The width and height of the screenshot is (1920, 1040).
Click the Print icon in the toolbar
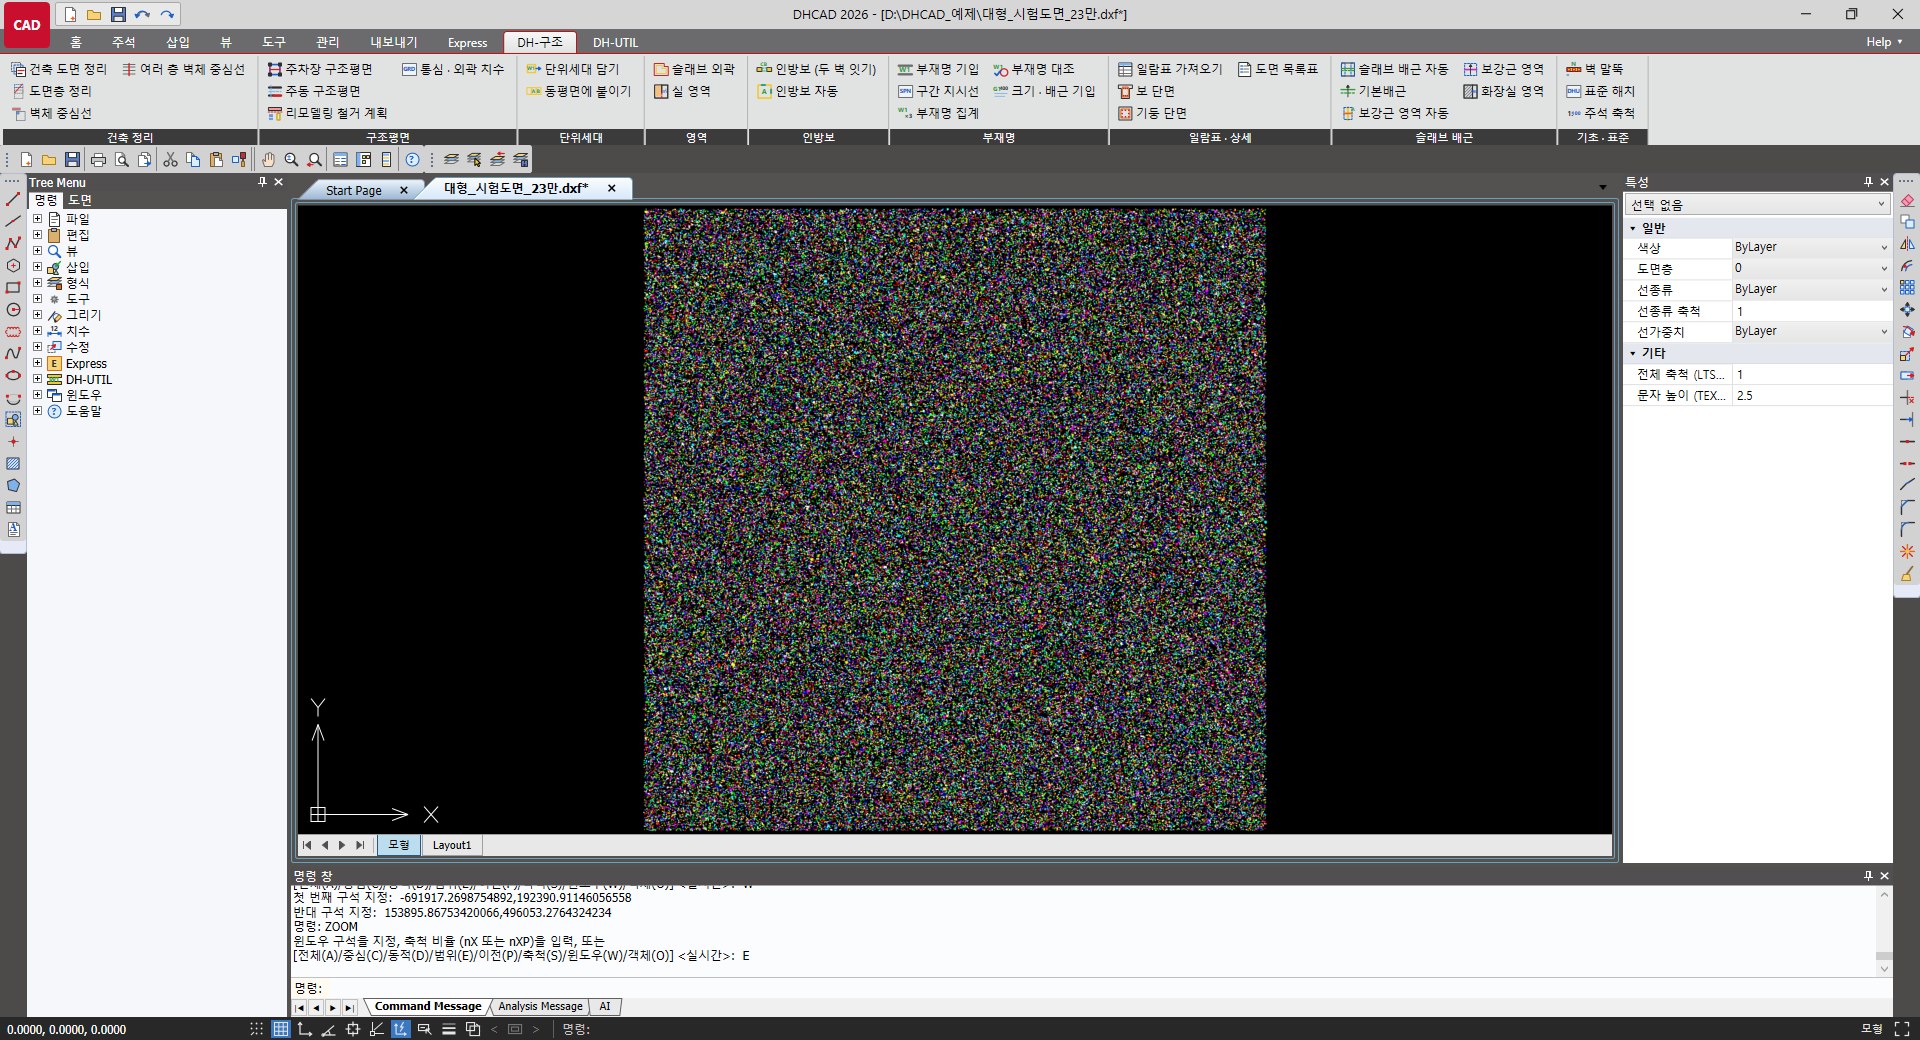point(98,160)
